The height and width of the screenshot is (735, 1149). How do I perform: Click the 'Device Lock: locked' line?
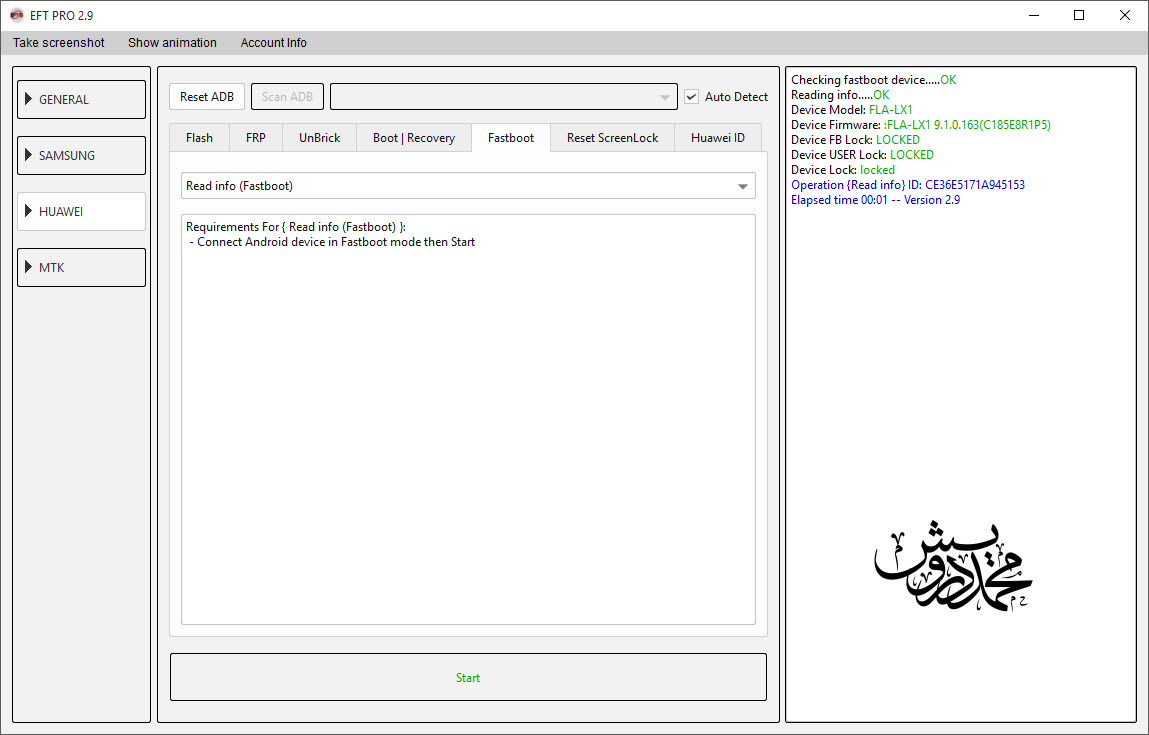point(843,170)
